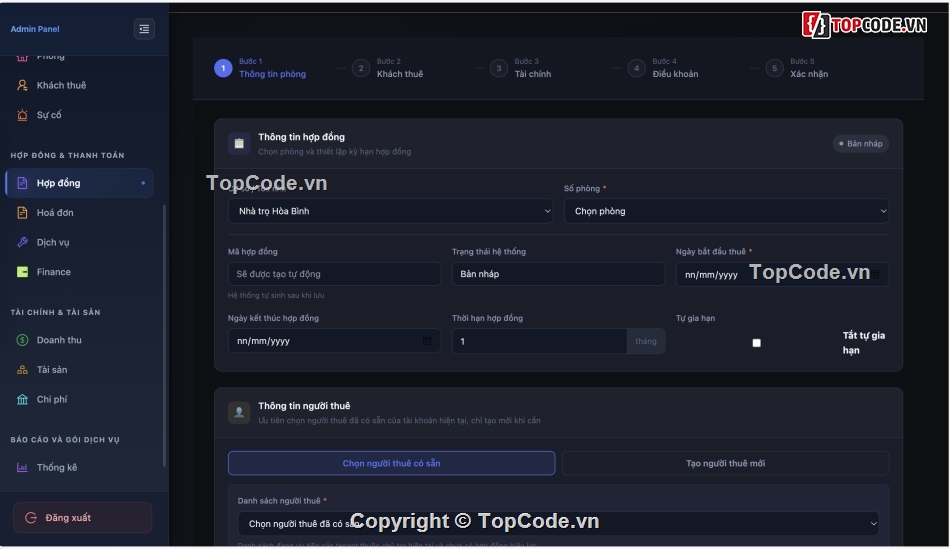Click the Finance label in sidebar

[x=54, y=272]
